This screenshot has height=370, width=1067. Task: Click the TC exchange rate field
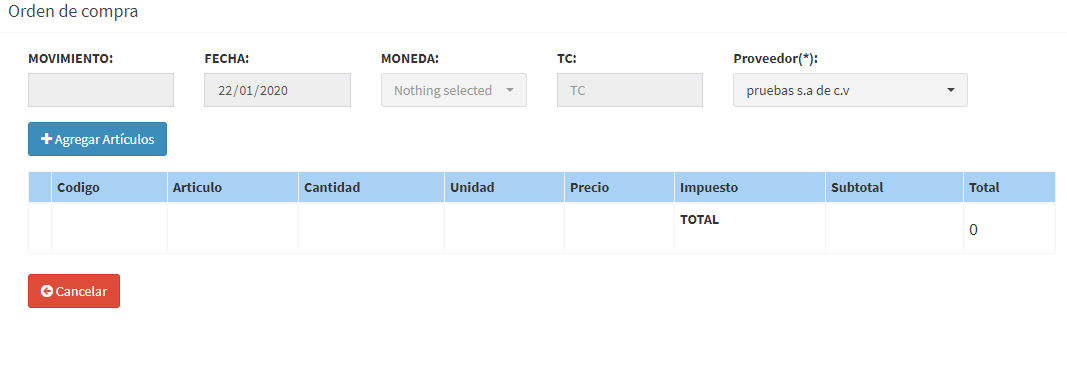[x=629, y=90]
